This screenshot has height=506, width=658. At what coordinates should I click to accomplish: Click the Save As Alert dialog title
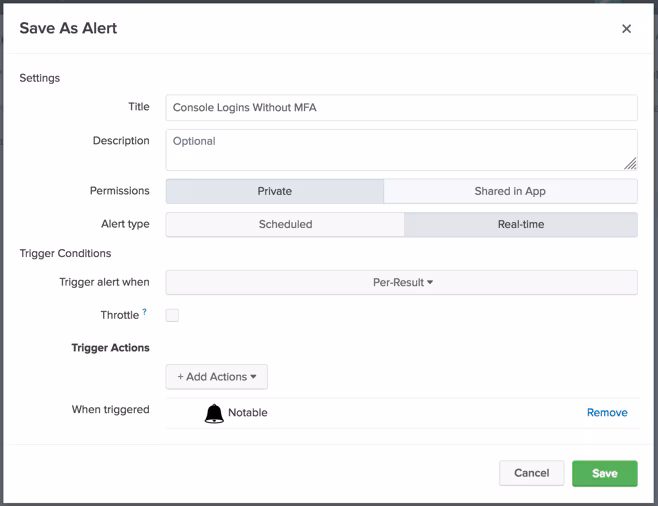[68, 28]
